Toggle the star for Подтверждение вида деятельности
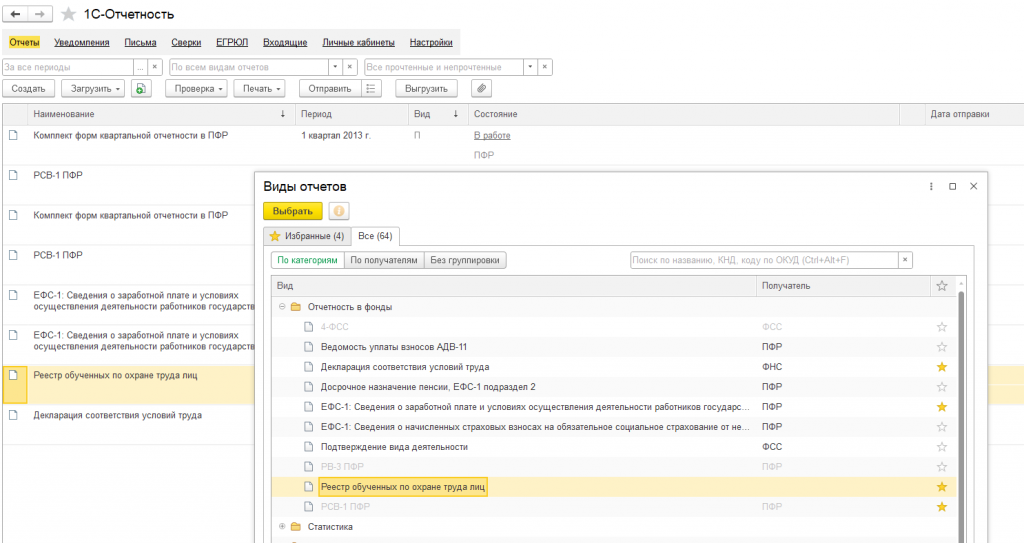Viewport: 1024px width, 543px height. [x=942, y=447]
